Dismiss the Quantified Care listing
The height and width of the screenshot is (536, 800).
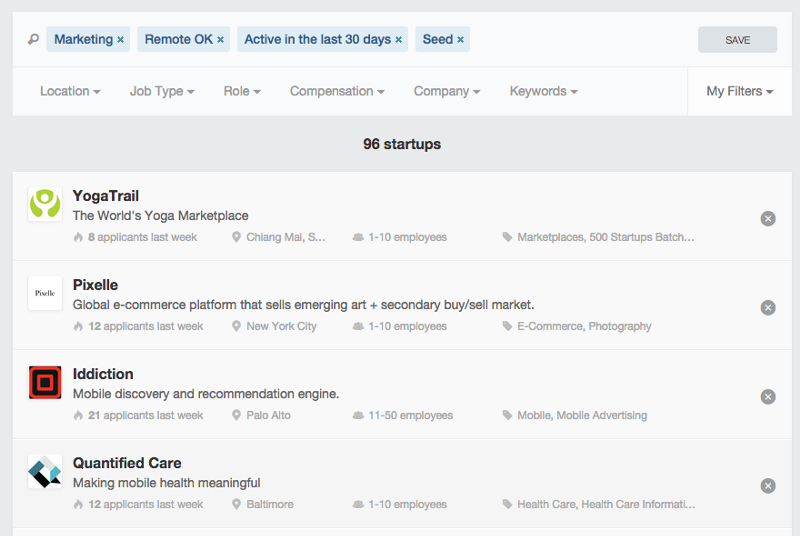pyautogui.click(x=768, y=486)
